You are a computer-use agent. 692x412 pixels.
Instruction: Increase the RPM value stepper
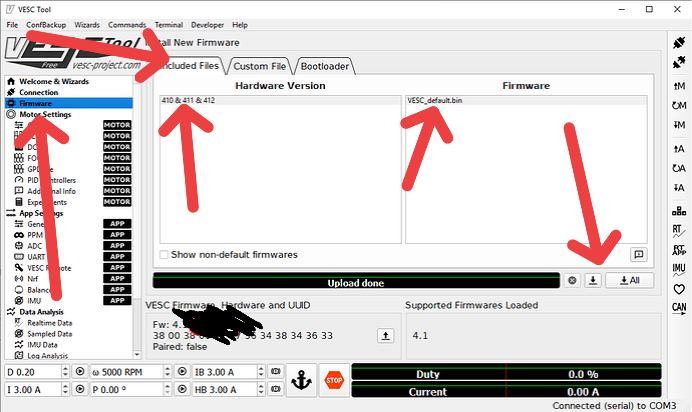point(167,369)
